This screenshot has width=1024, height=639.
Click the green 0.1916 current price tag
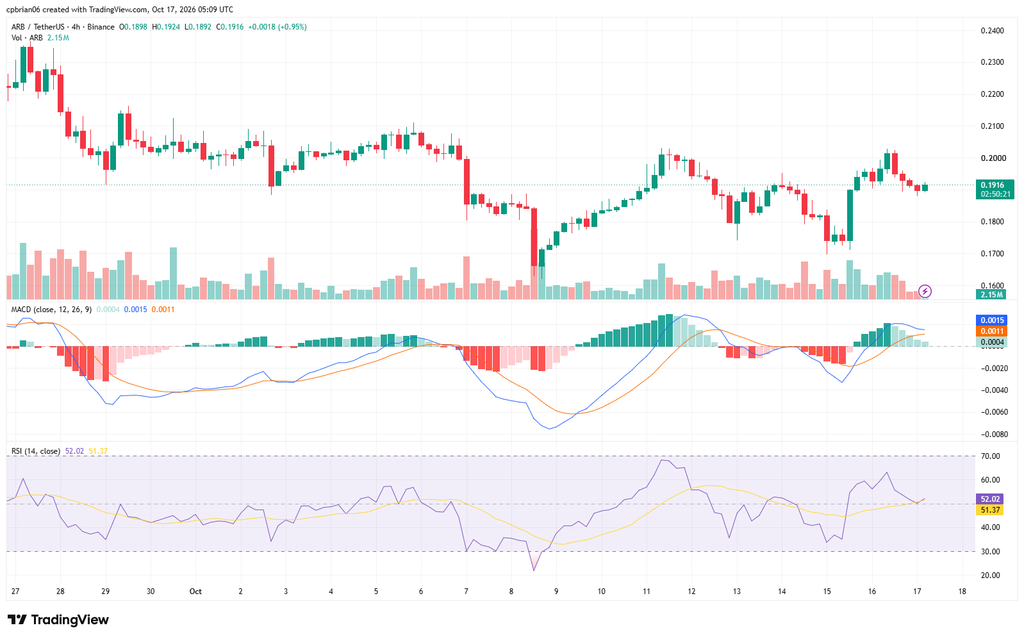995,186
